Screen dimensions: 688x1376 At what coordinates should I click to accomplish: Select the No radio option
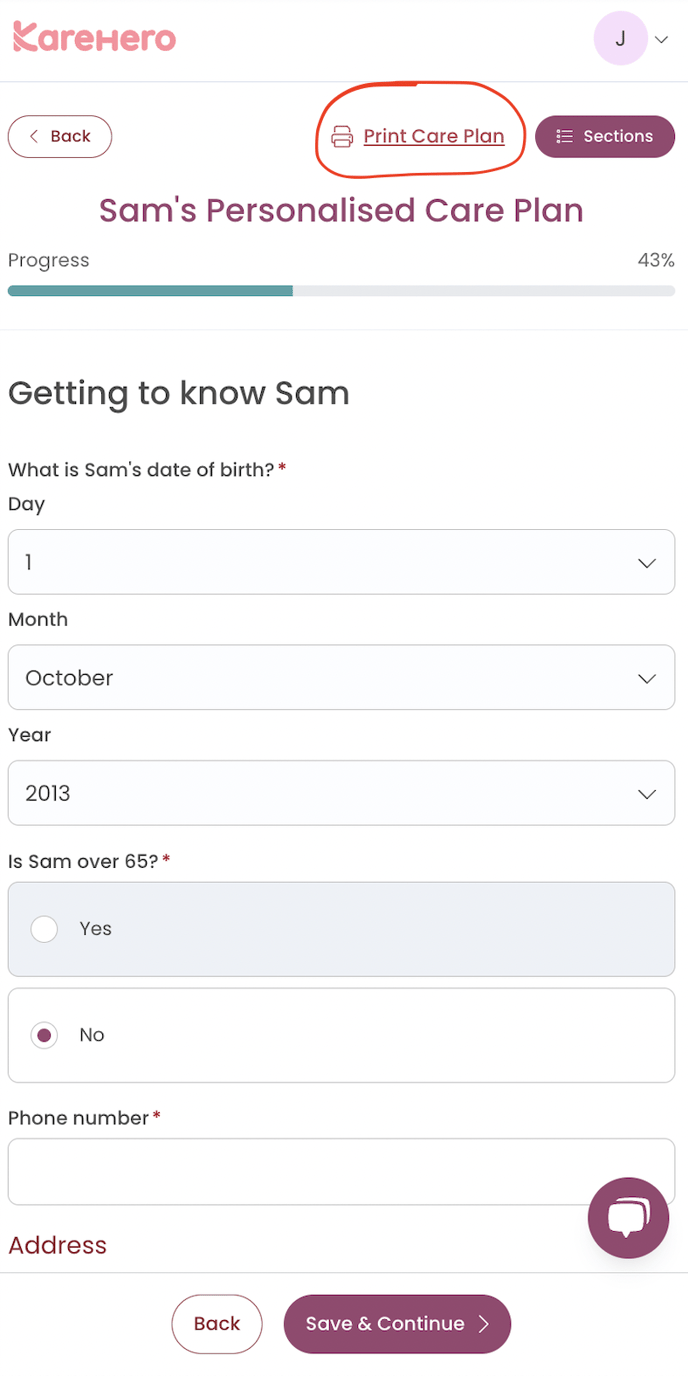click(44, 1035)
